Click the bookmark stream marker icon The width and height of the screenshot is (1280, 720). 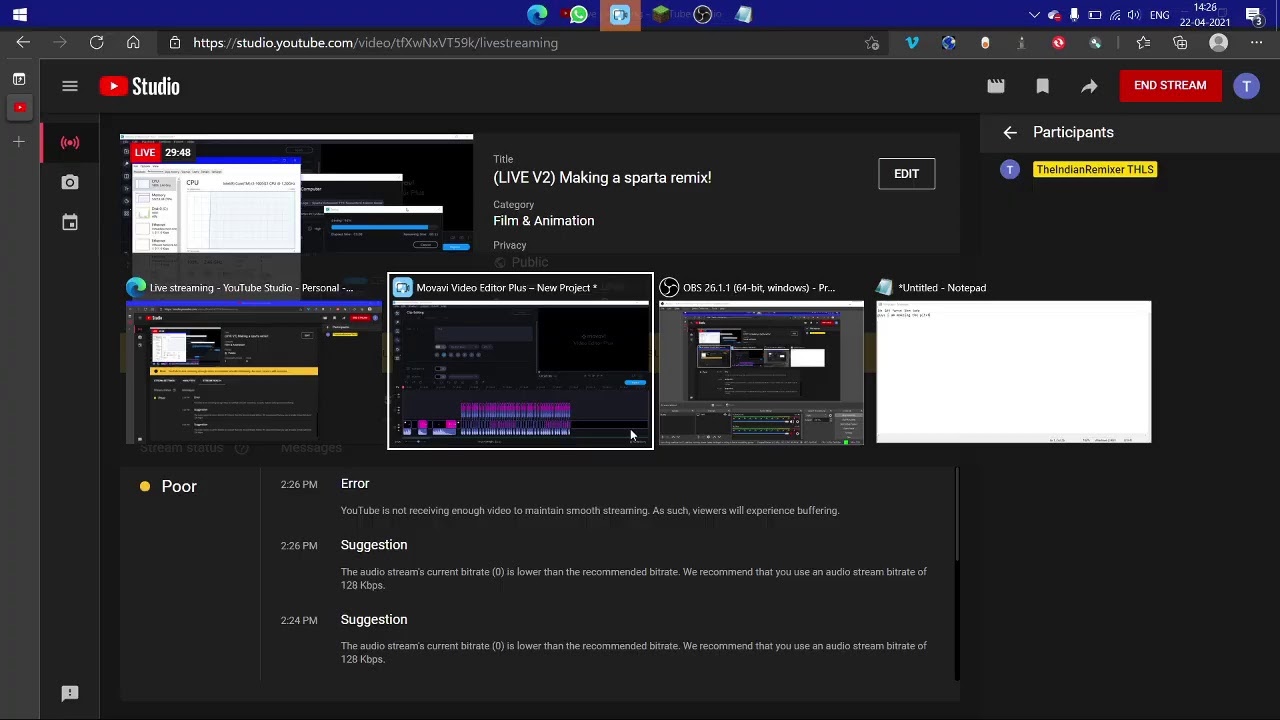coord(1042,86)
